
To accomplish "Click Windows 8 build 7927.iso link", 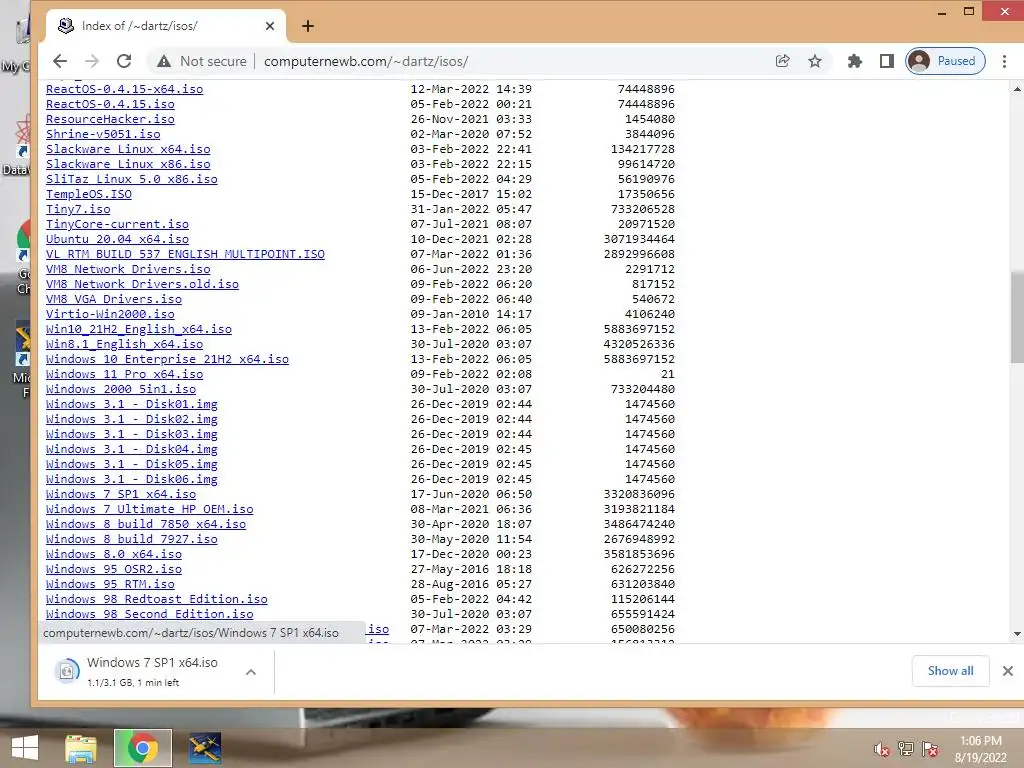I will tap(131, 539).
